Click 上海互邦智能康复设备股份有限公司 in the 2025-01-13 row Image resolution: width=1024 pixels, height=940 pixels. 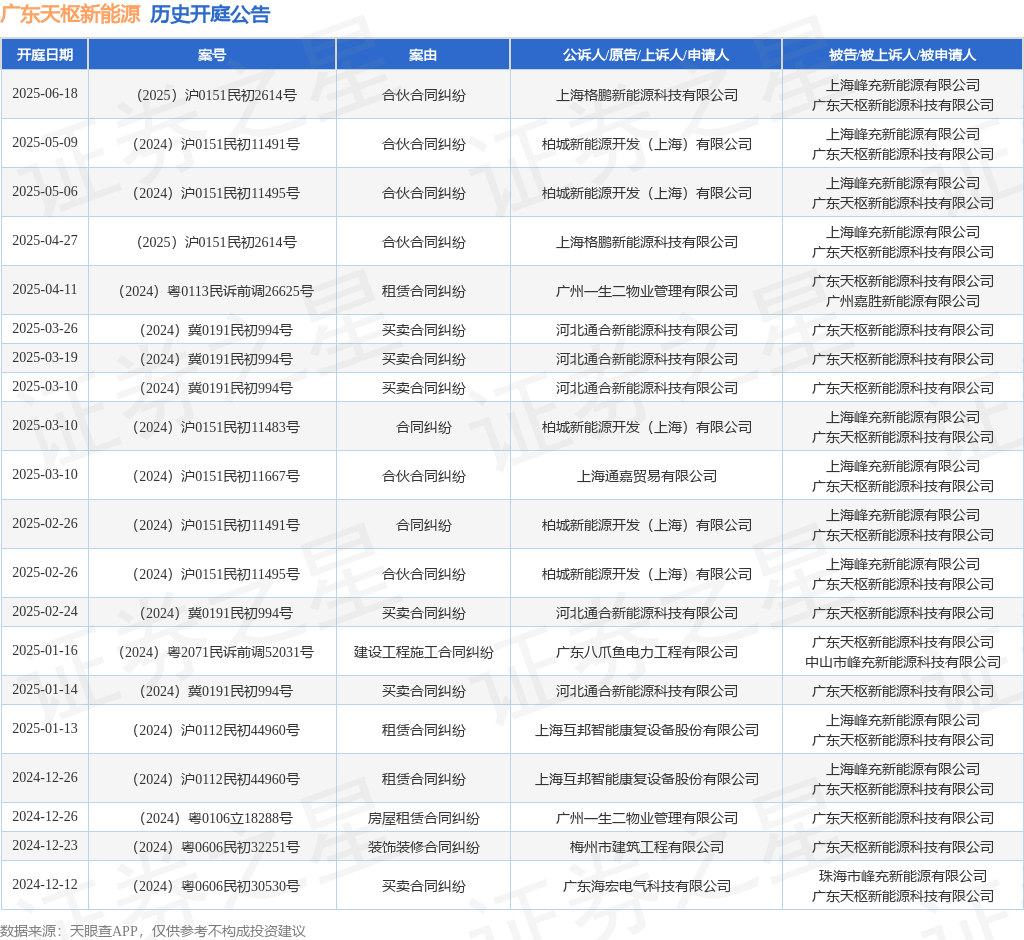647,730
